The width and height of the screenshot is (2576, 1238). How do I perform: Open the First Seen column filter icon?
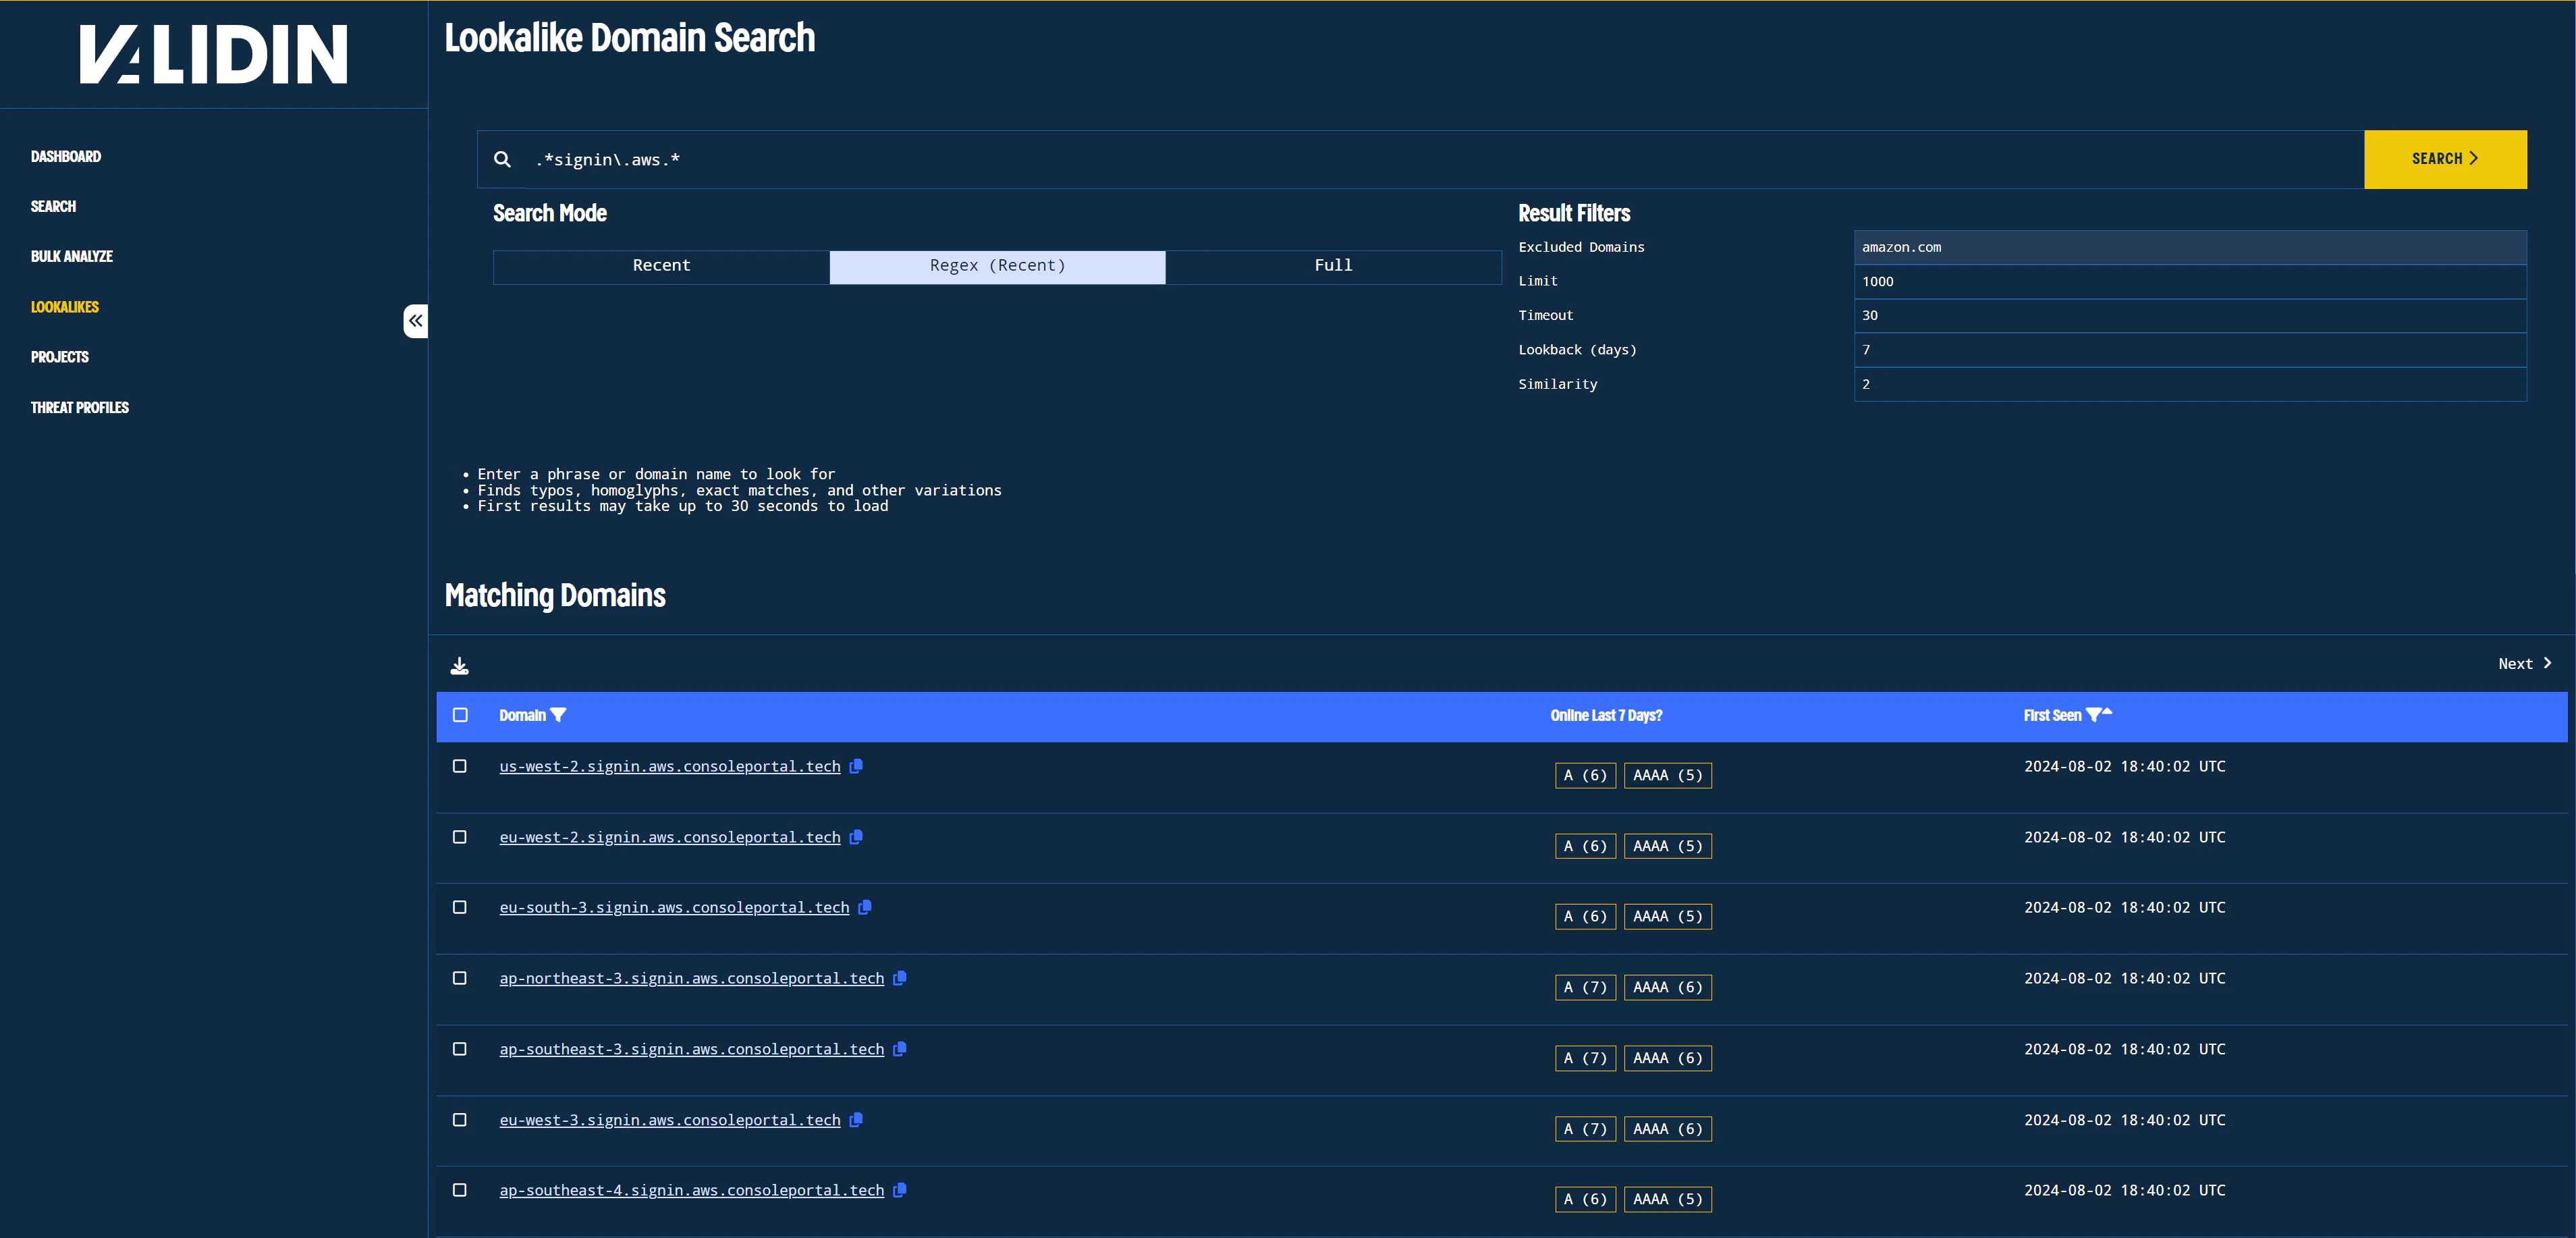coord(2092,715)
